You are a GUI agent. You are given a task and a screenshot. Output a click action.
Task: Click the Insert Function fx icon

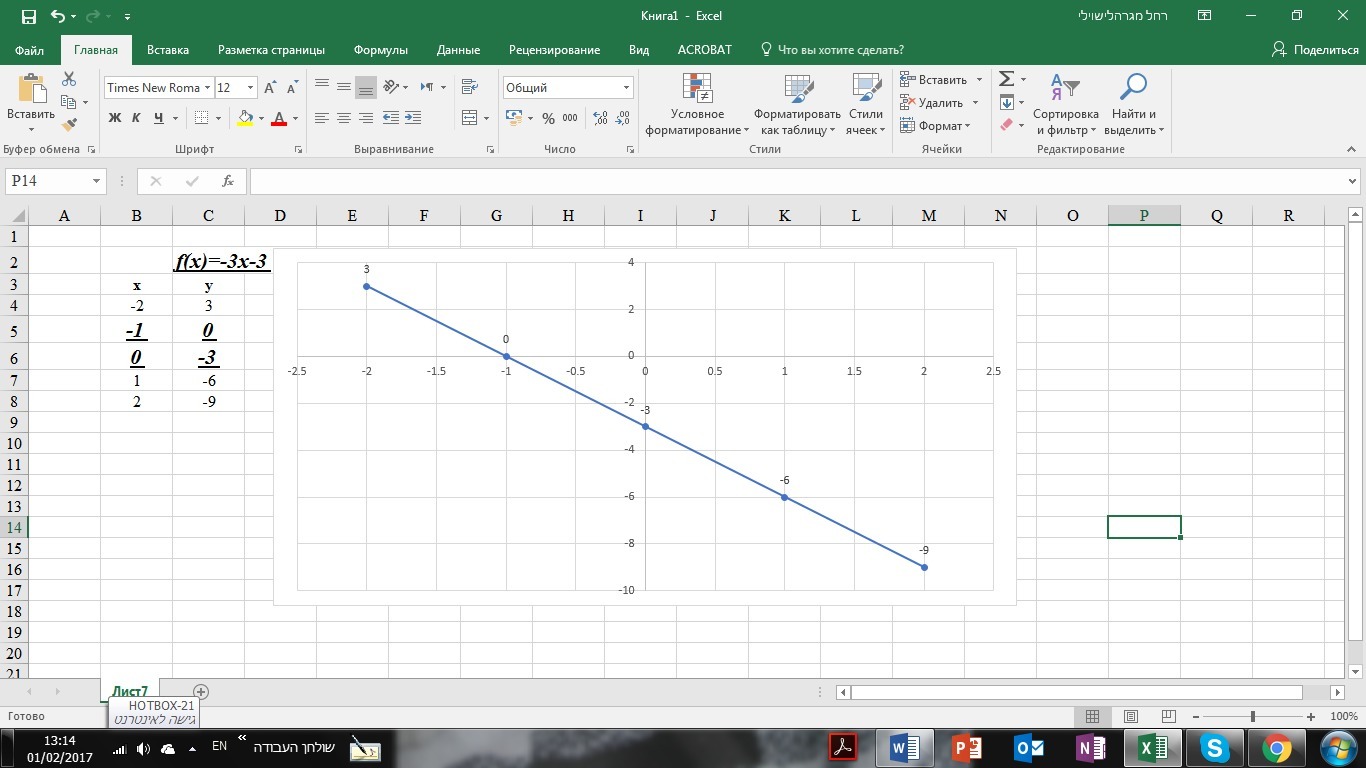coord(228,181)
